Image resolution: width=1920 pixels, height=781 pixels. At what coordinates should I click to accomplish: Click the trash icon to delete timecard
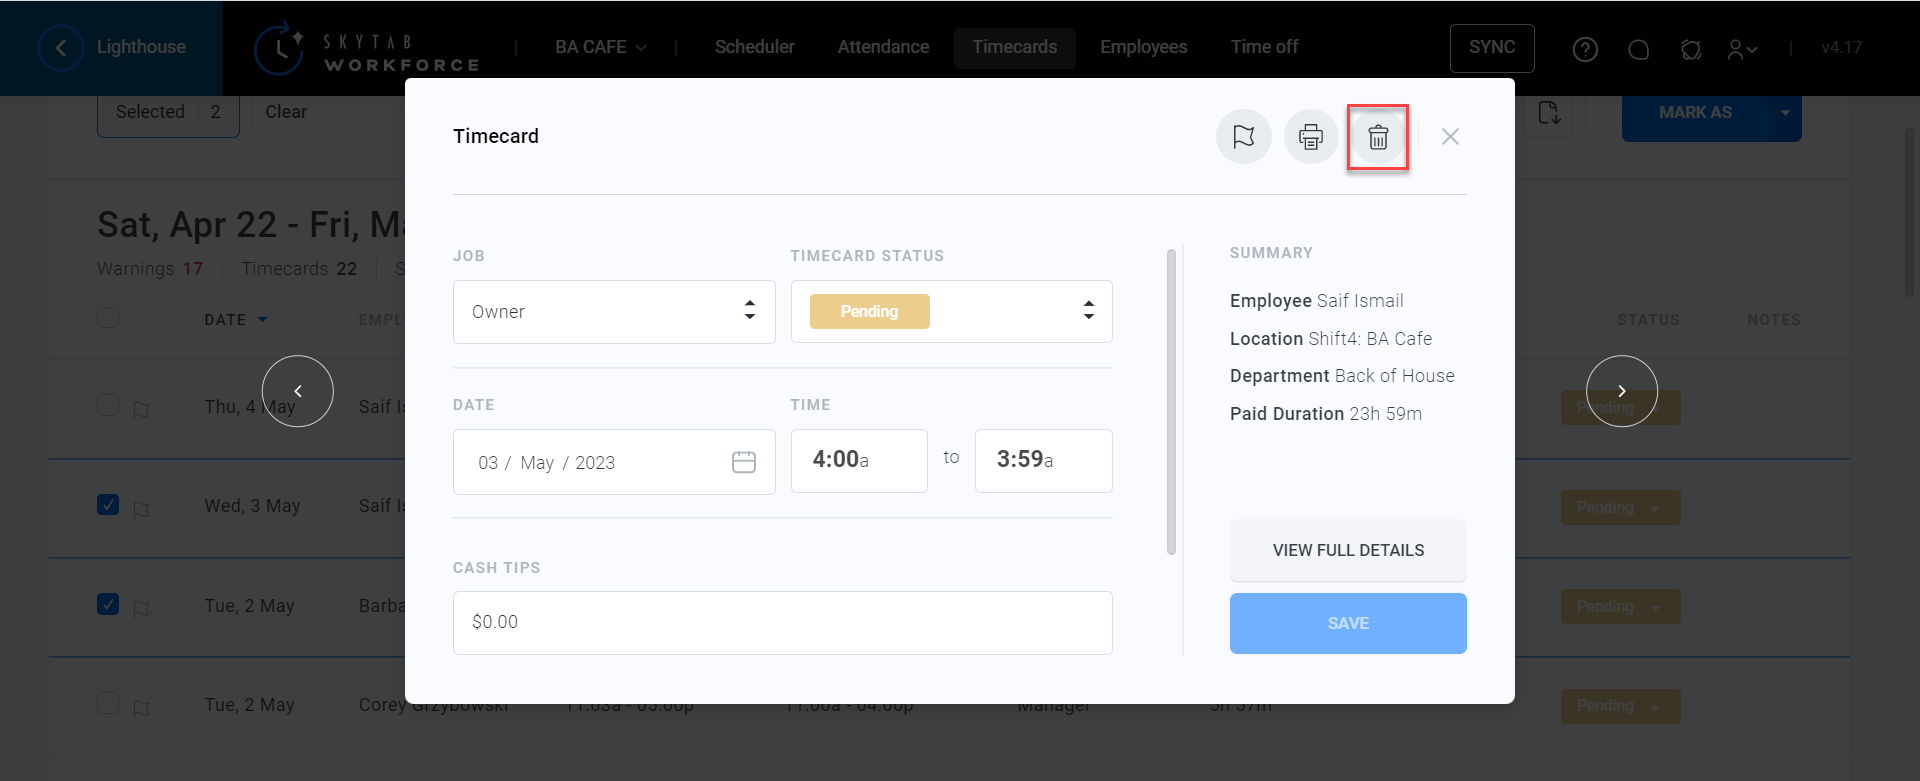[1378, 137]
